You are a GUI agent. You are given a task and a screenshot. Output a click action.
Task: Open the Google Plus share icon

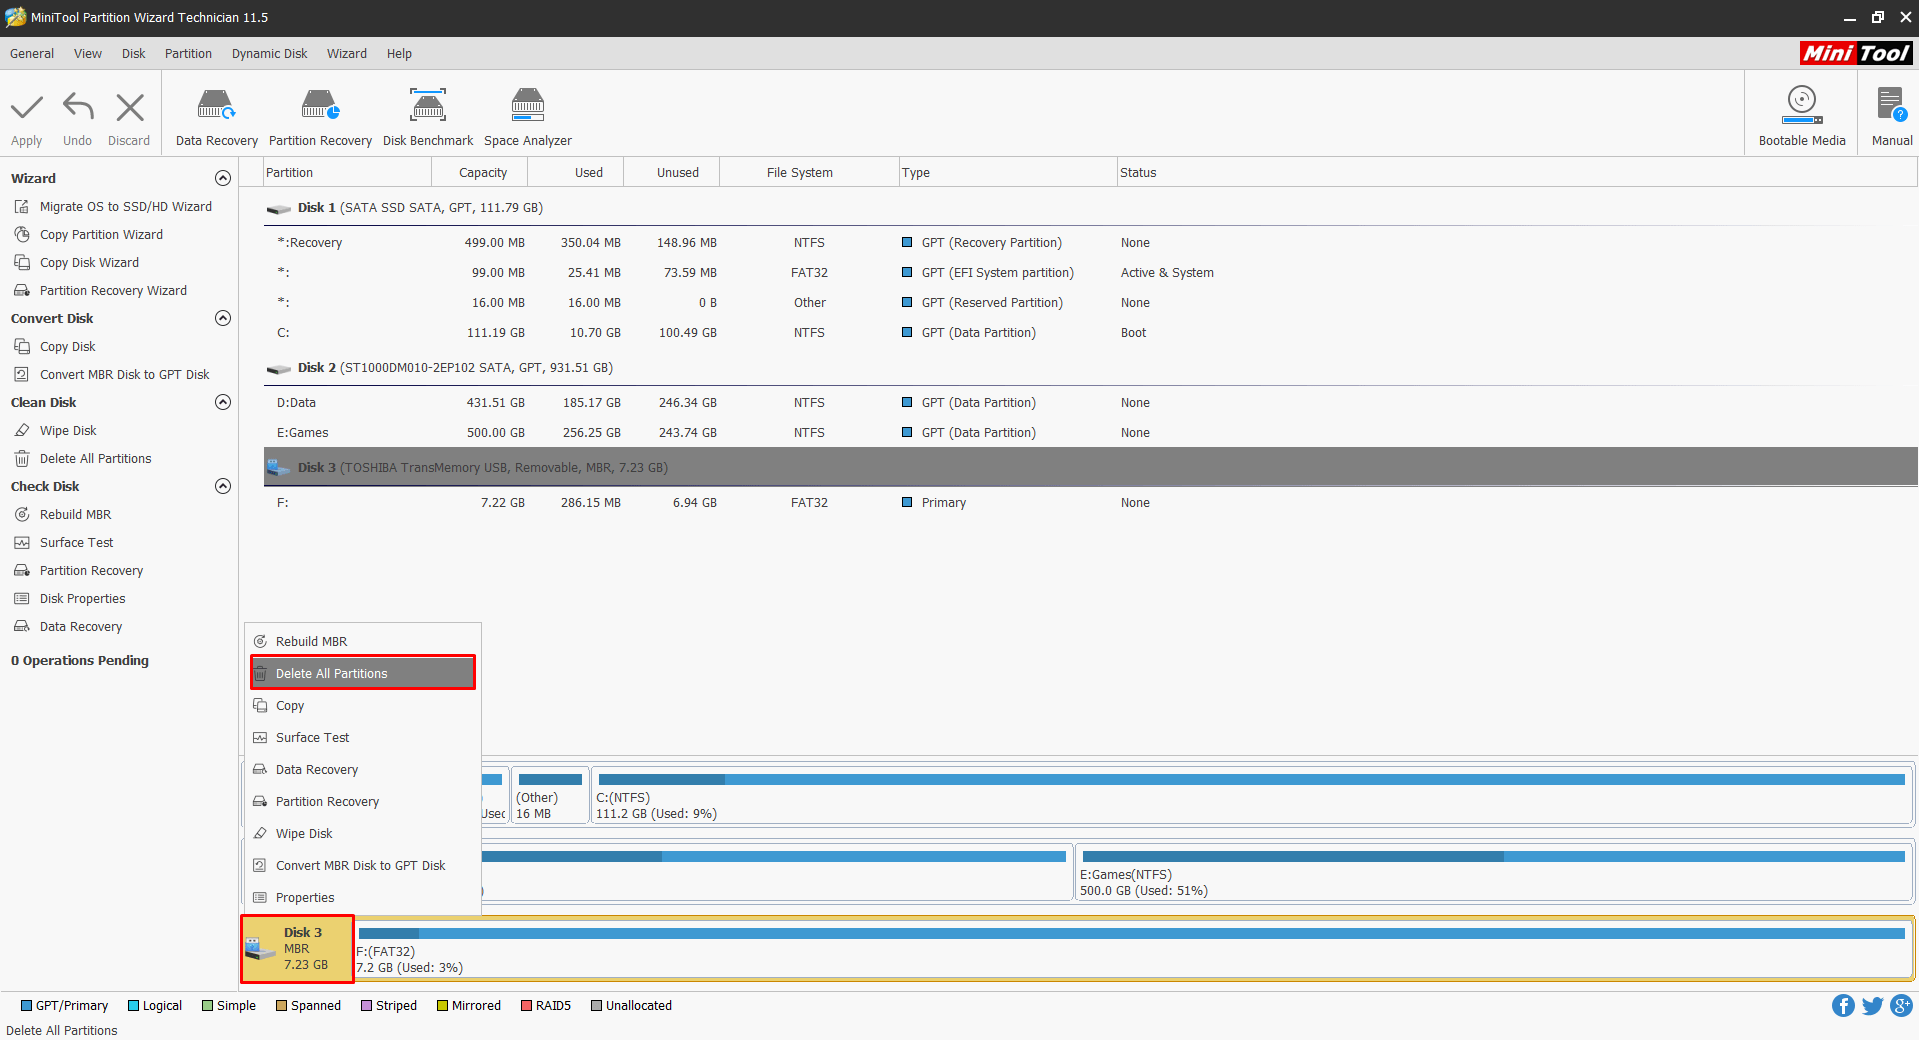(x=1901, y=1006)
